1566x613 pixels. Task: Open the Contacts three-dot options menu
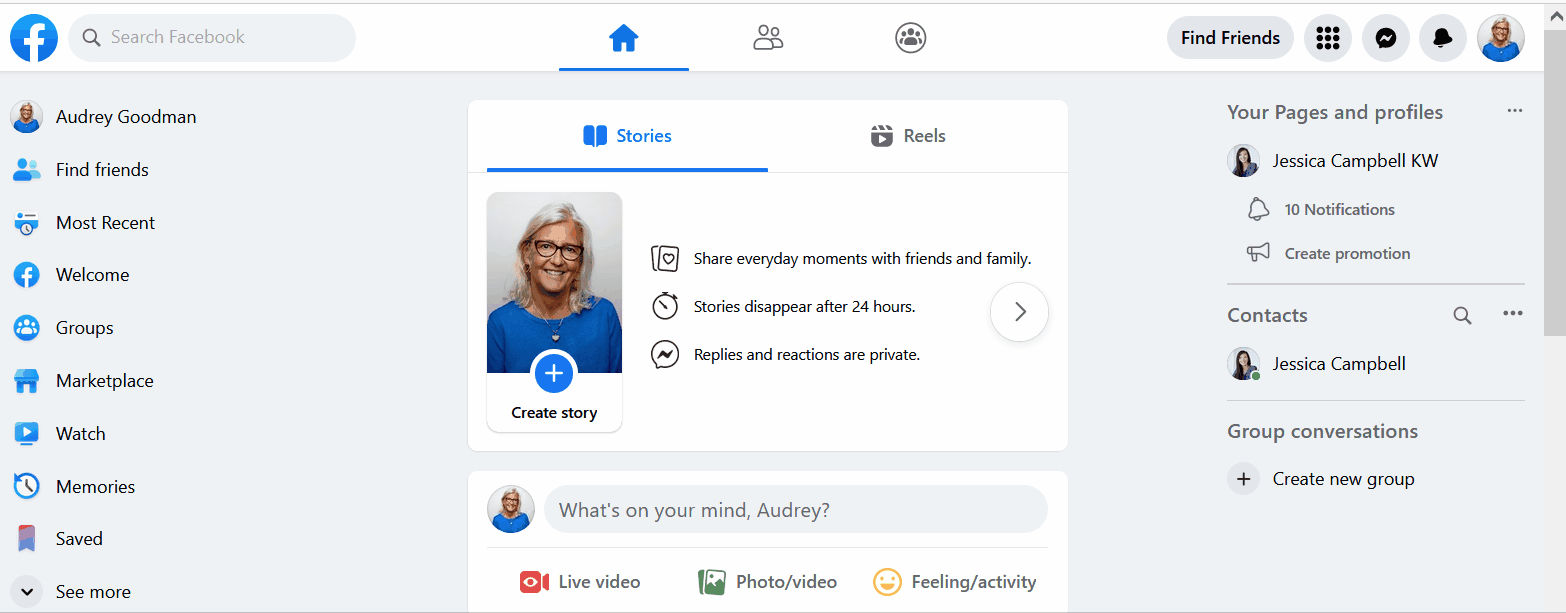1512,314
